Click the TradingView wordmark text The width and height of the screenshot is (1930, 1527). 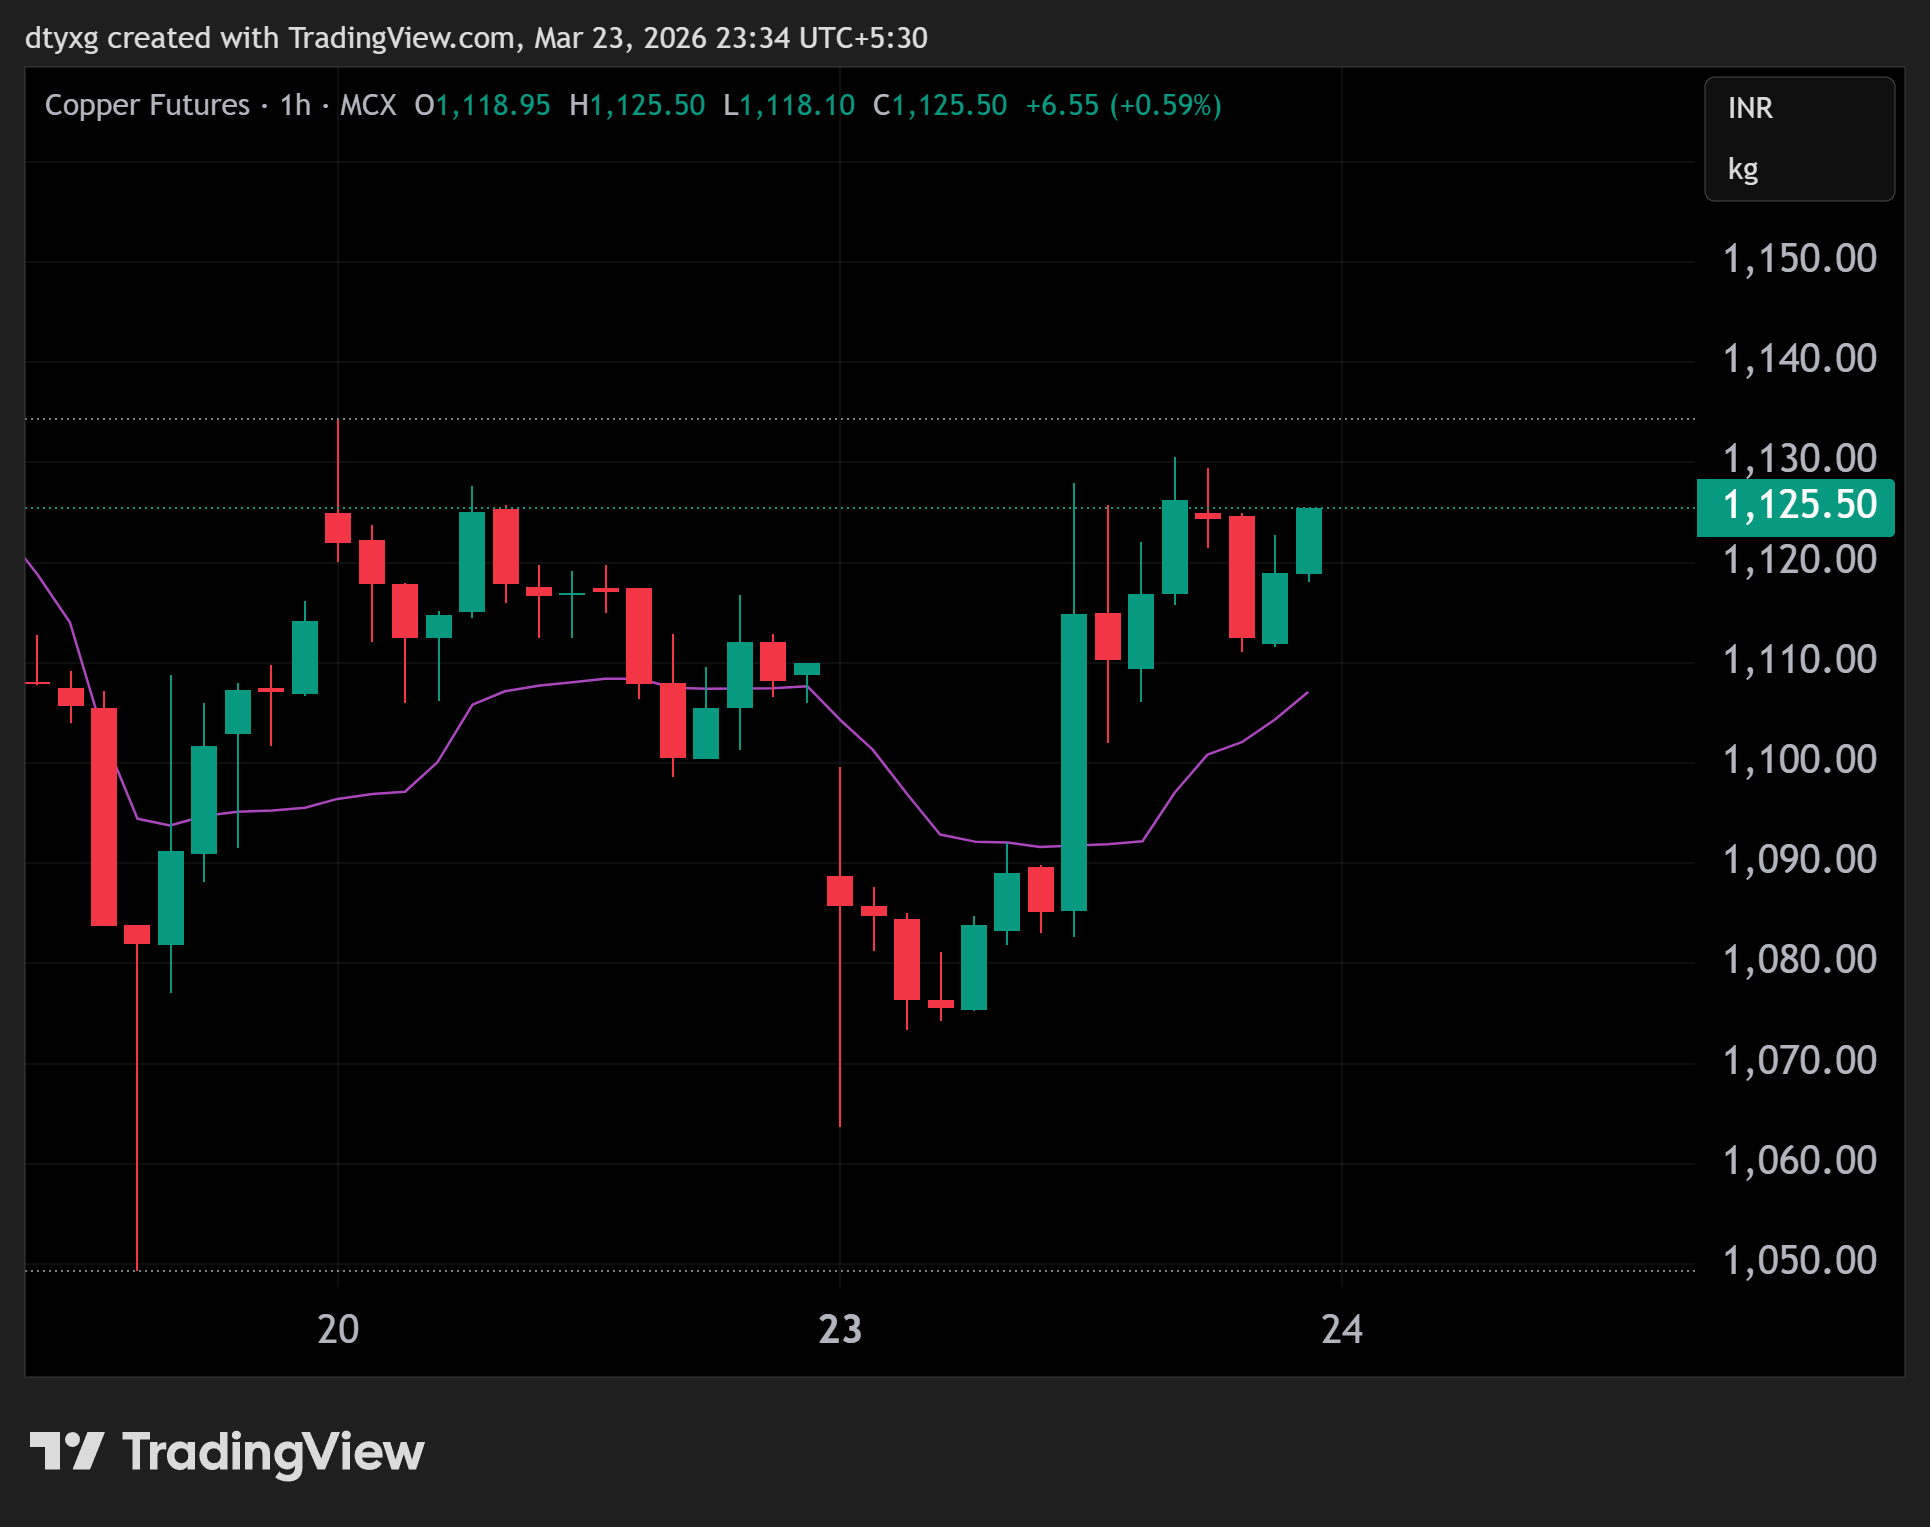click(273, 1451)
